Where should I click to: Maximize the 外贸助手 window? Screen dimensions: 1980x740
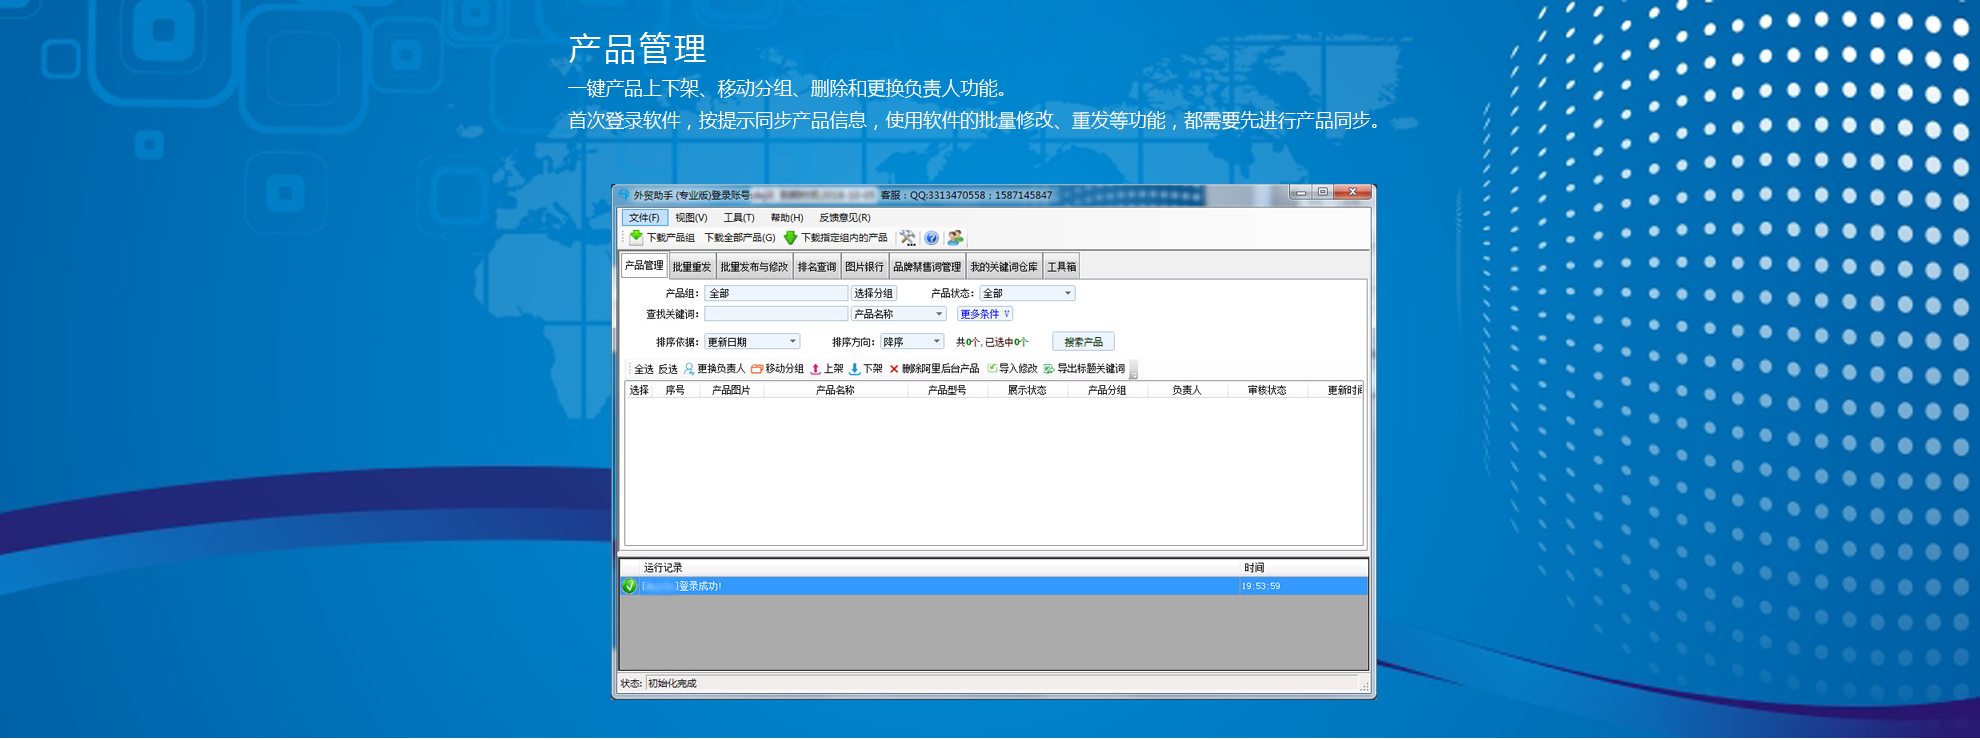click(1323, 192)
